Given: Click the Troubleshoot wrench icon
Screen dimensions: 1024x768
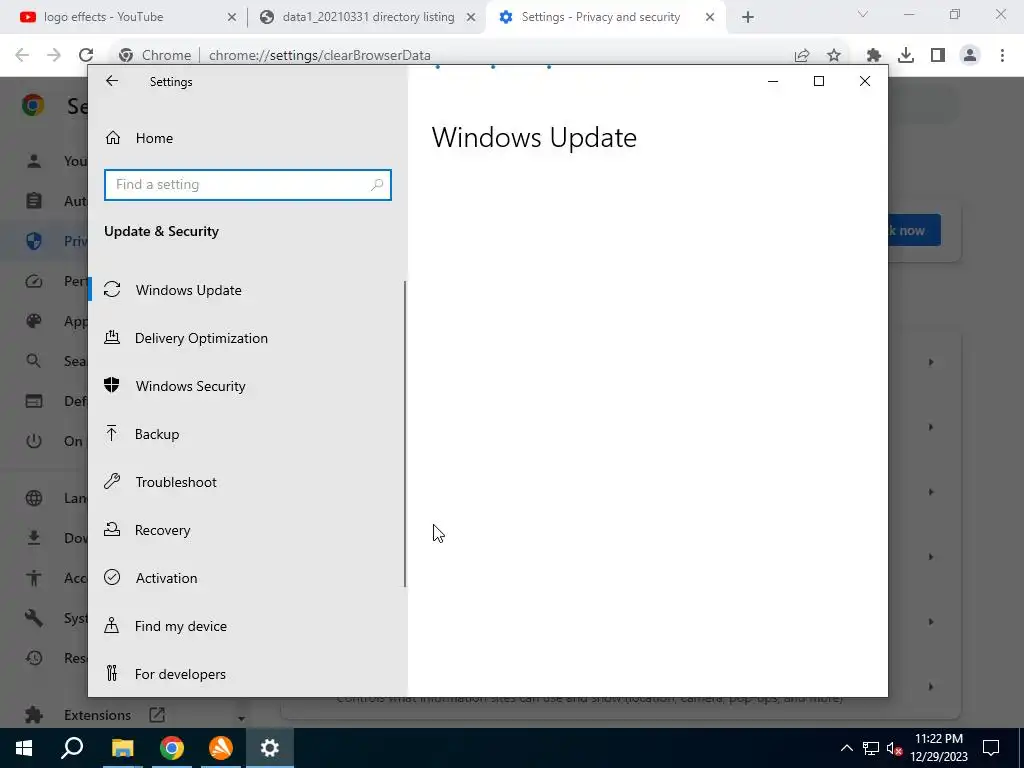Looking at the screenshot, I should (x=112, y=481).
